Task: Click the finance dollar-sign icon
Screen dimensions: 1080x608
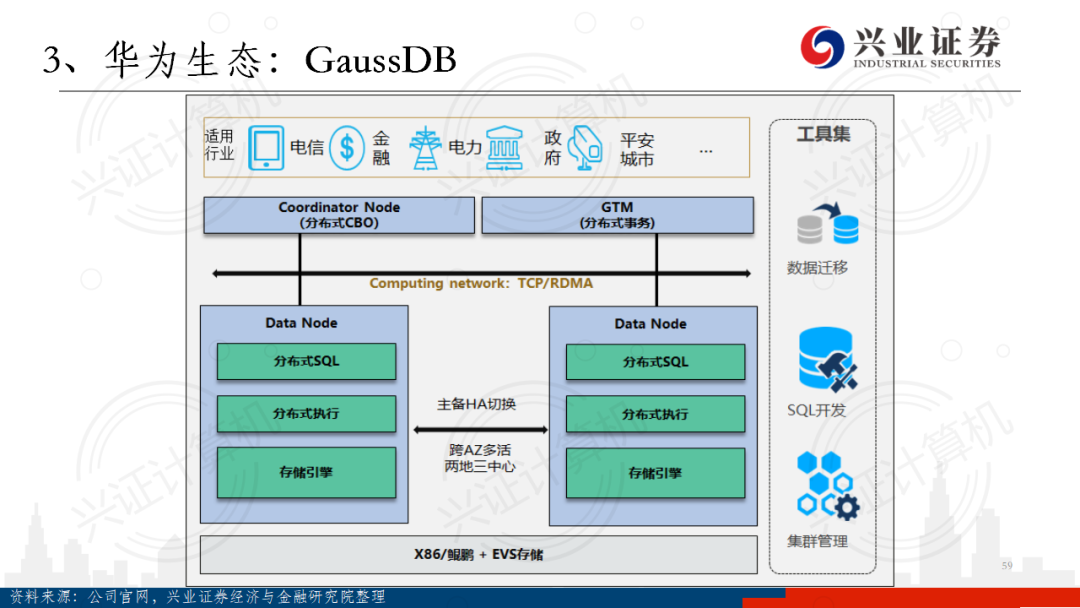Action: [347, 148]
